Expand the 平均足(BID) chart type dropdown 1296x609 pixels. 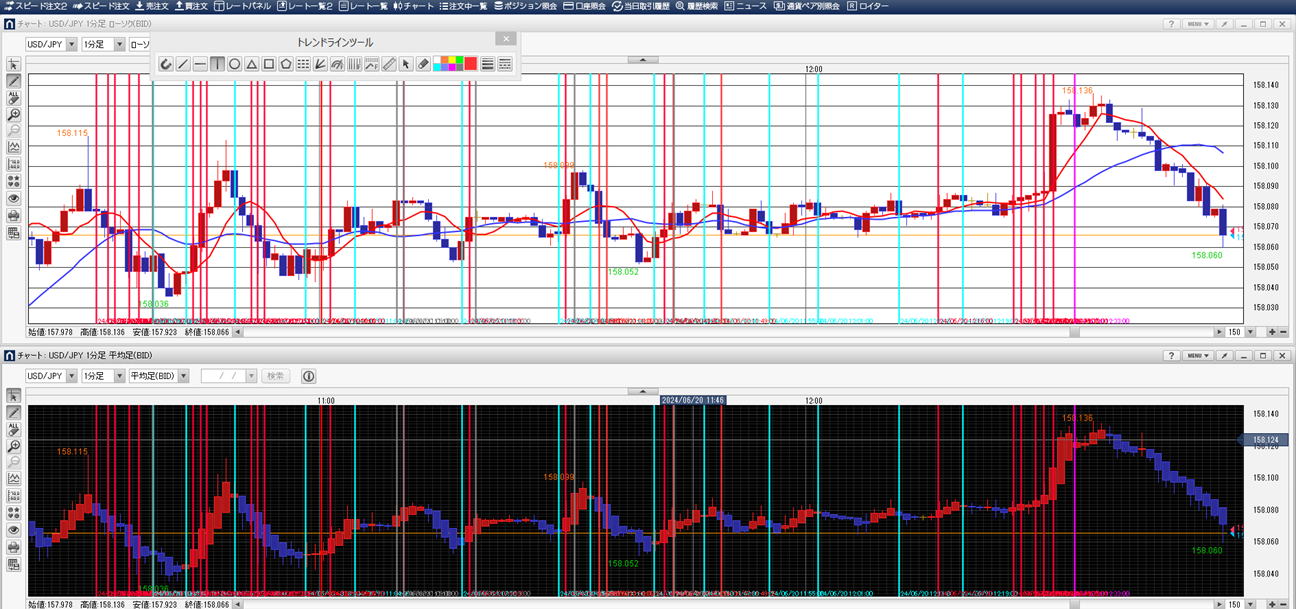[183, 376]
